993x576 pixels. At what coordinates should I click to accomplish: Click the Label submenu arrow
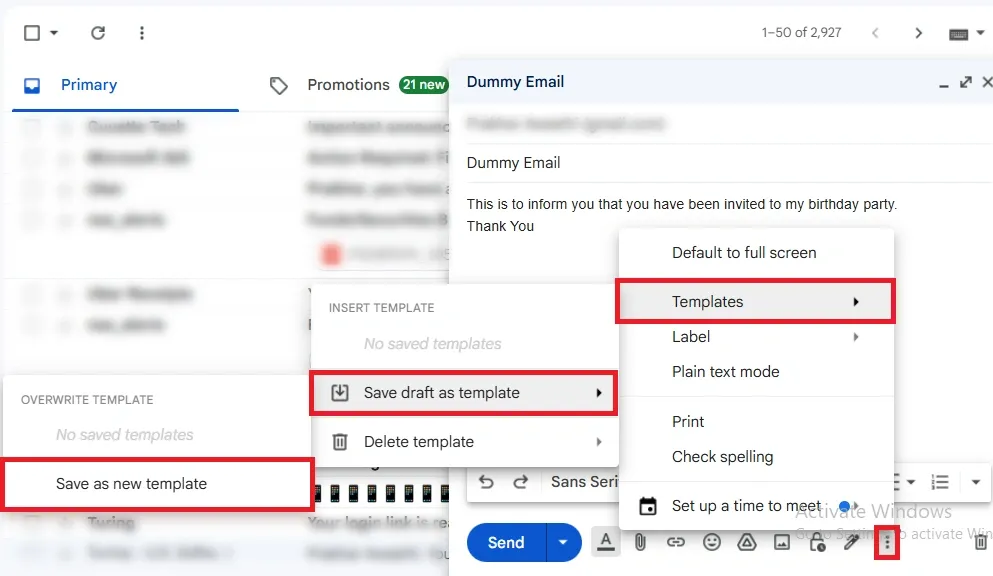click(856, 337)
